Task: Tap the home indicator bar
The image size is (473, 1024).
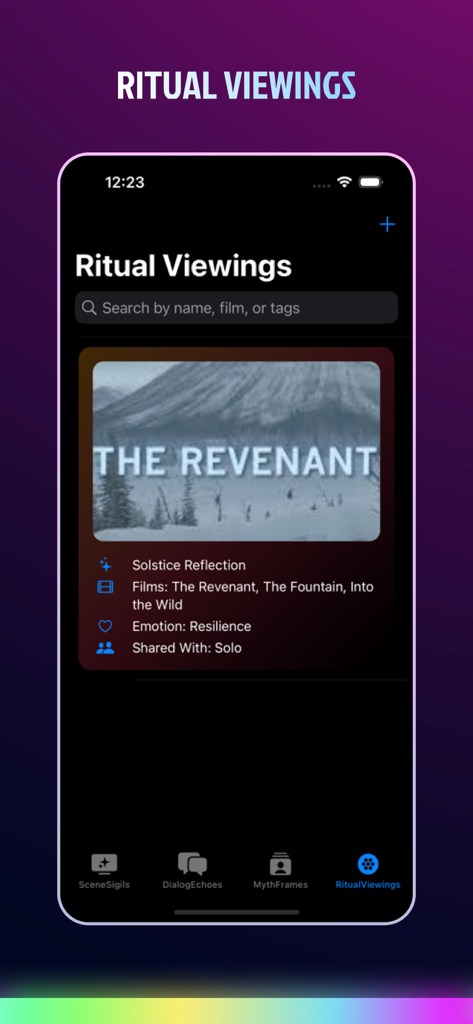Action: (x=236, y=912)
